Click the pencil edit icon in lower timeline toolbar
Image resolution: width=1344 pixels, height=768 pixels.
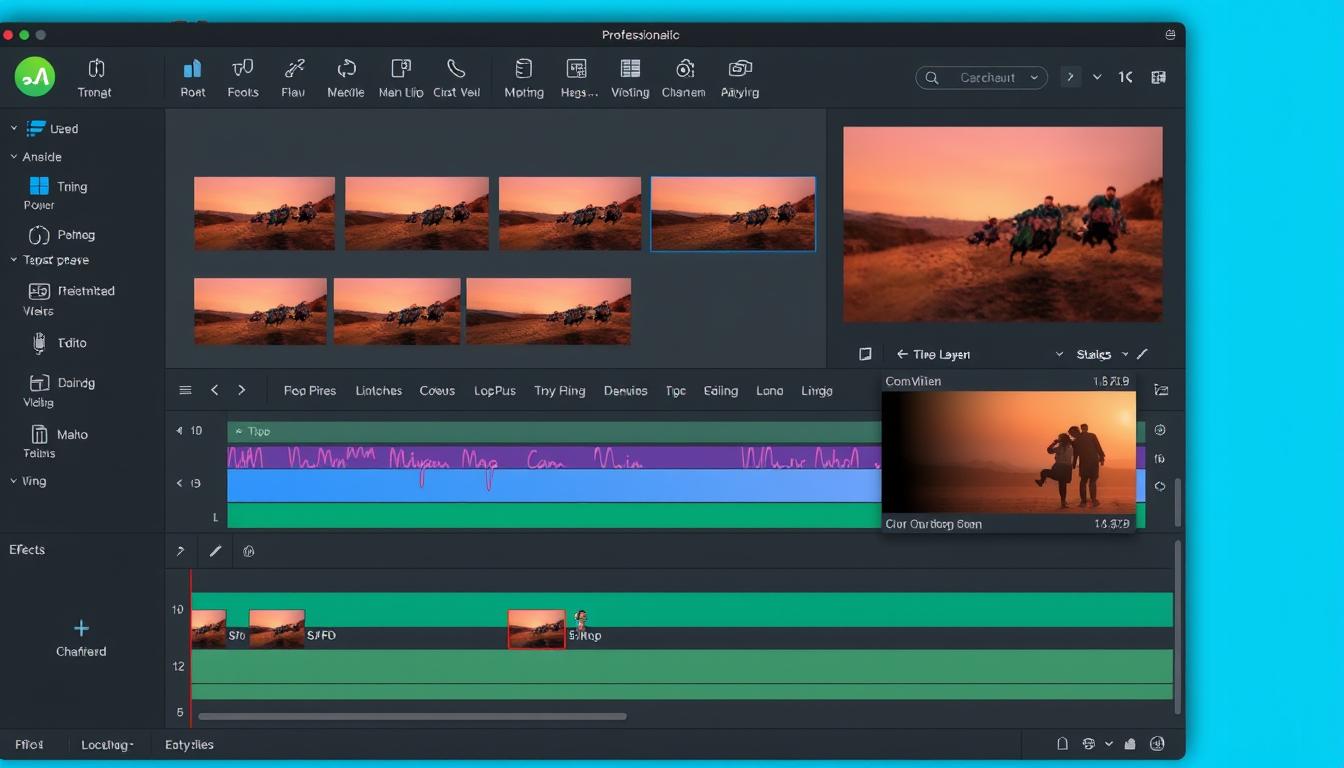tap(215, 551)
